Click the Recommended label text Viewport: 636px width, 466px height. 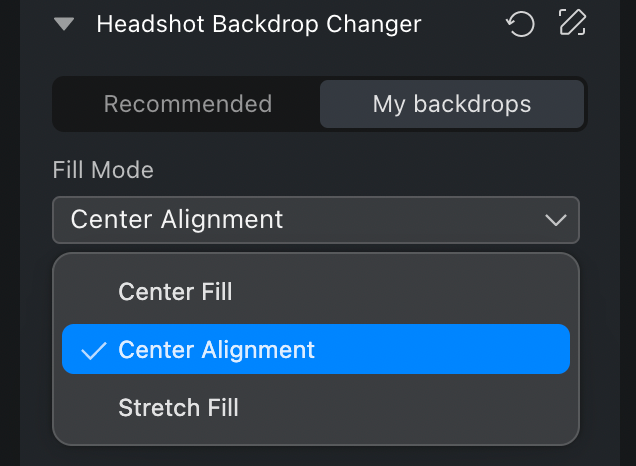(x=188, y=104)
